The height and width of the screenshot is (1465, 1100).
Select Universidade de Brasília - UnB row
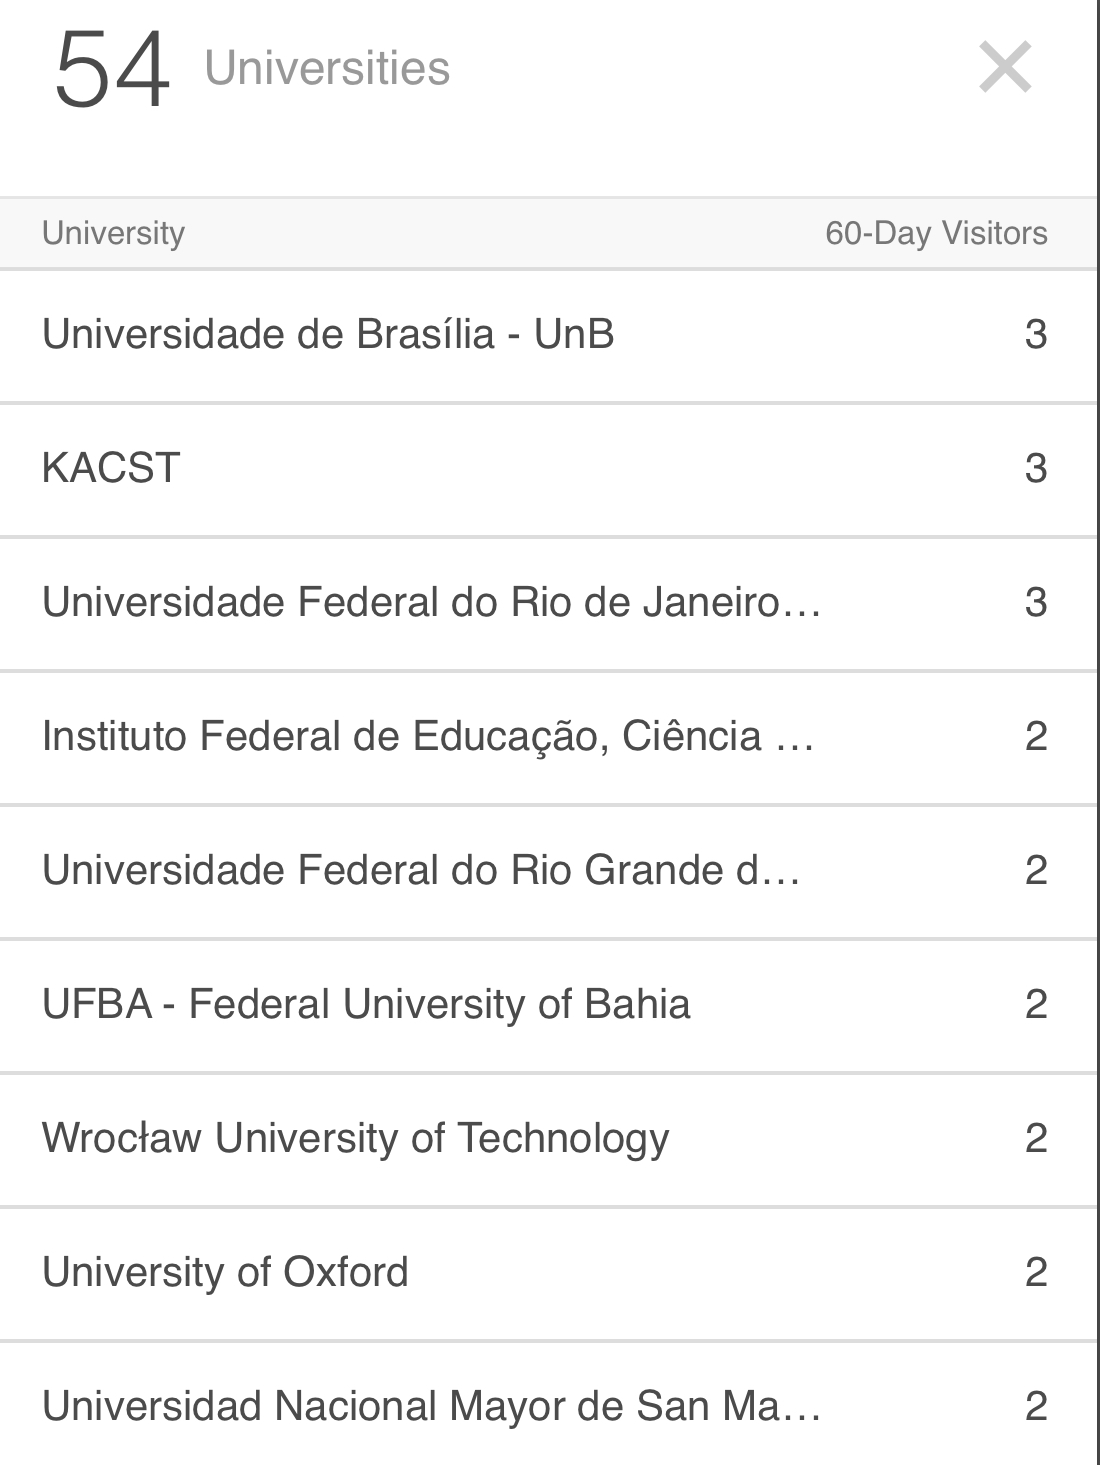pos(328,334)
